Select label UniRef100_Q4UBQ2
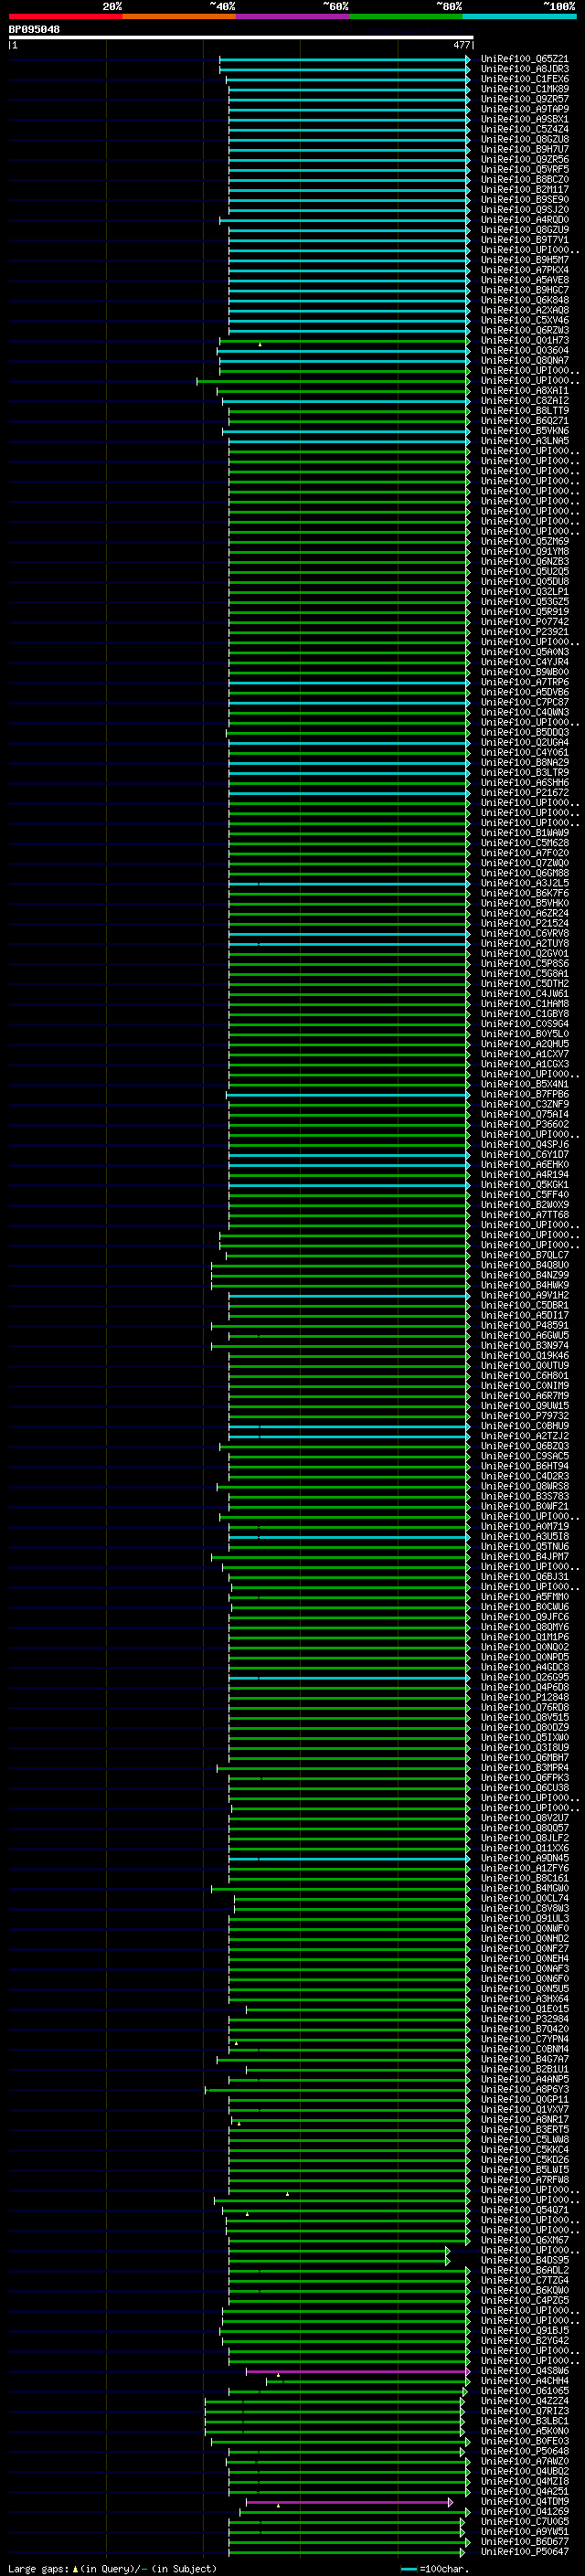The width and height of the screenshot is (585, 2576). click(524, 2471)
